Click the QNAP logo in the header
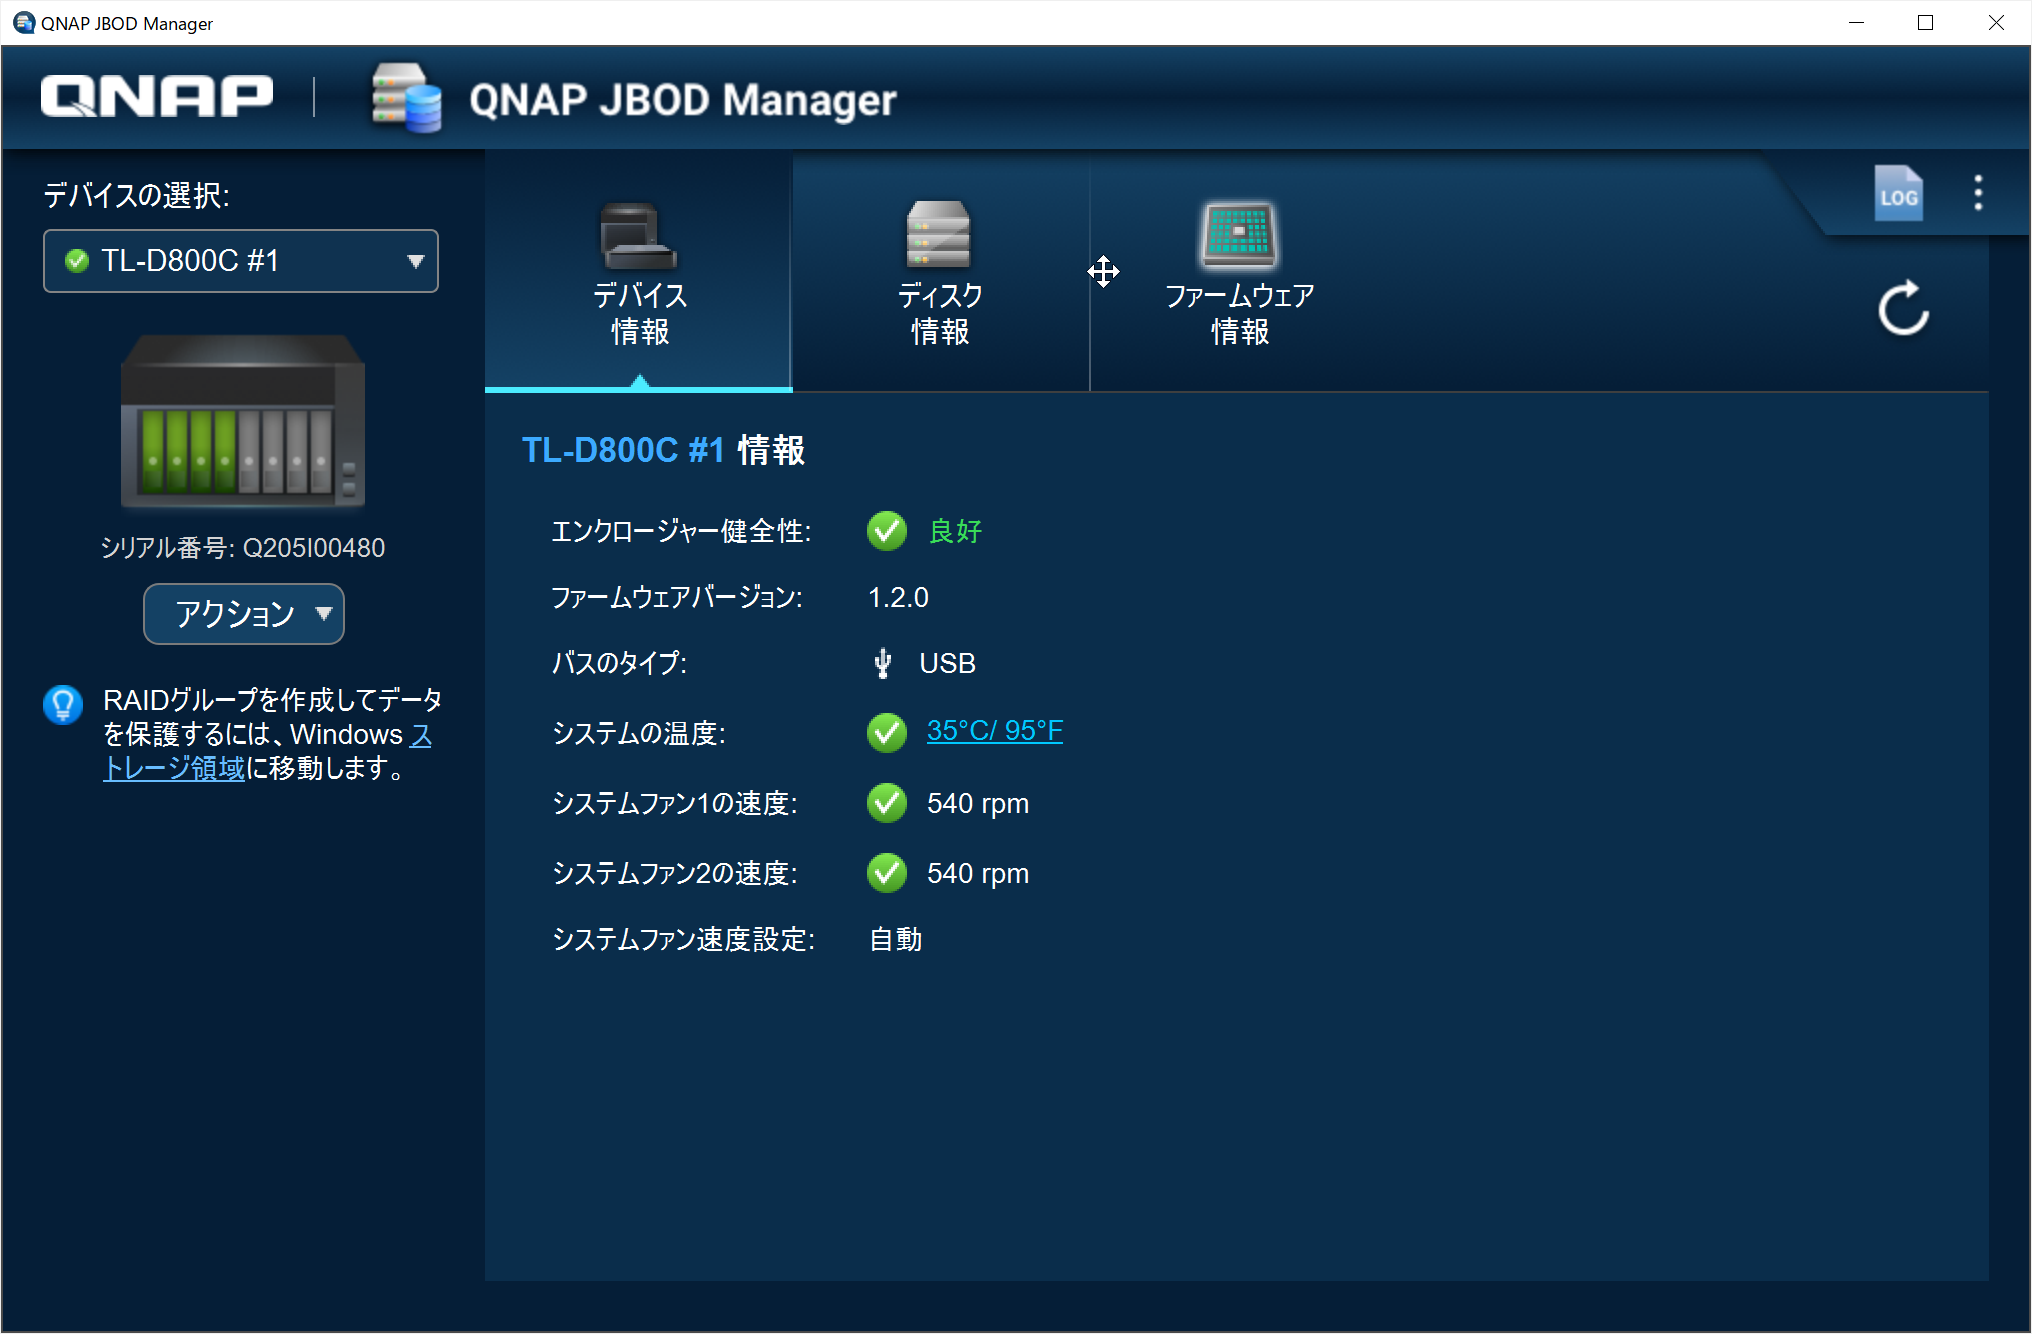The height and width of the screenshot is (1334, 2032). (155, 96)
